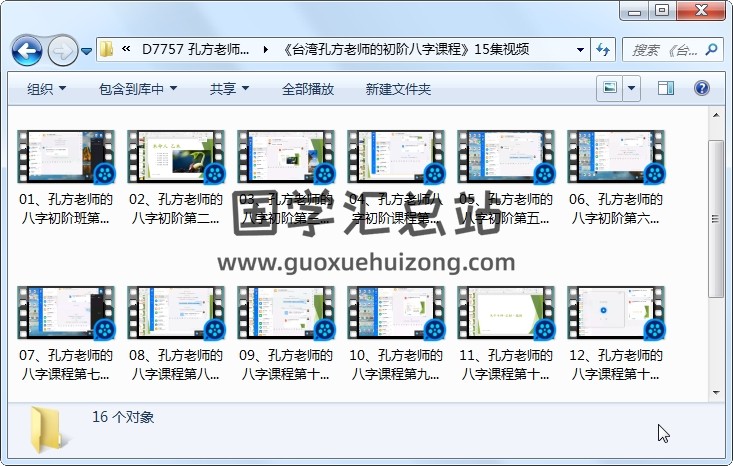Click the folder icon in address bar
This screenshot has width=733, height=466.
click(107, 49)
